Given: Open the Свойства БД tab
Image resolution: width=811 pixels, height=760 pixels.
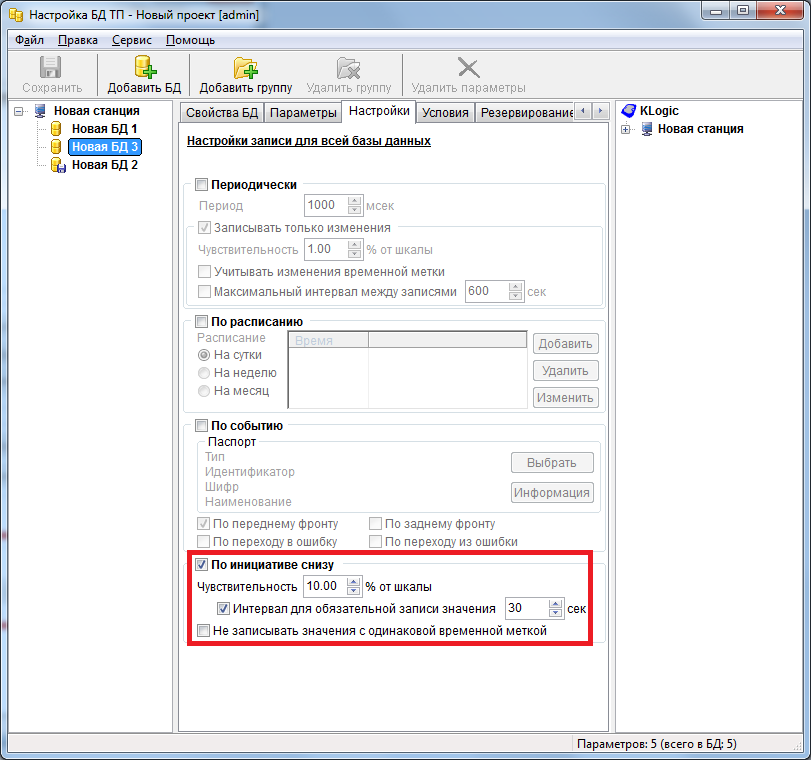Looking at the screenshot, I should pos(222,112).
